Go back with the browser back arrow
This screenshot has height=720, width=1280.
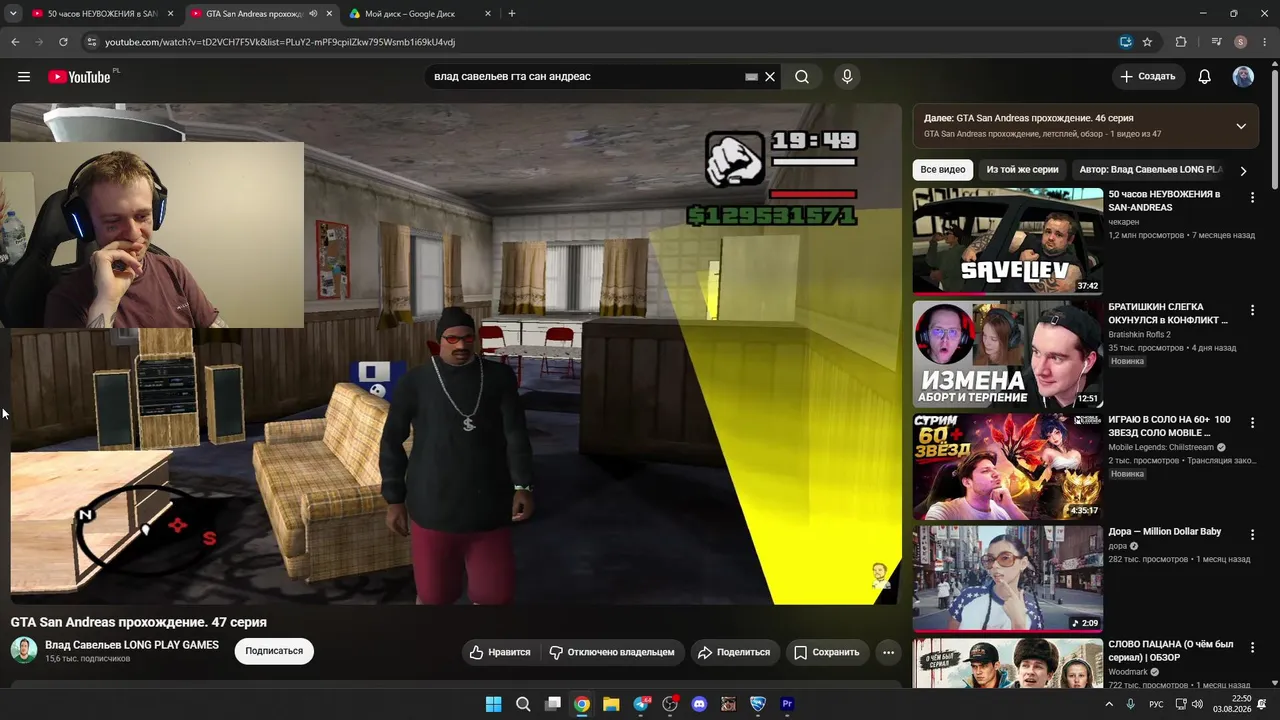[x=15, y=42]
